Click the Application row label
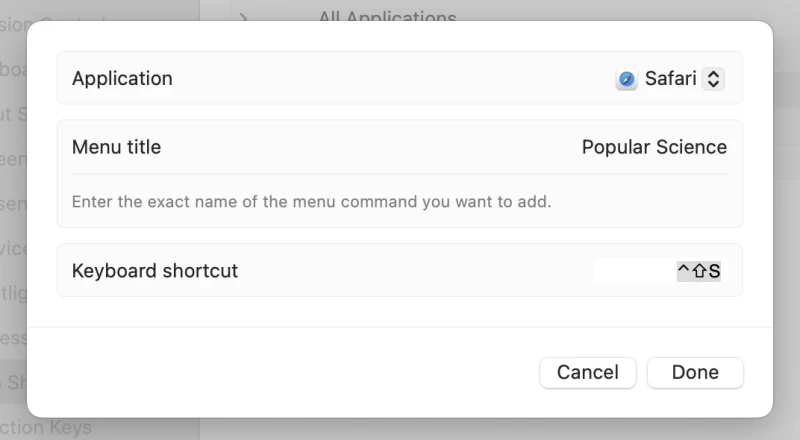Image resolution: width=800 pixels, height=440 pixels. pyautogui.click(x=122, y=79)
